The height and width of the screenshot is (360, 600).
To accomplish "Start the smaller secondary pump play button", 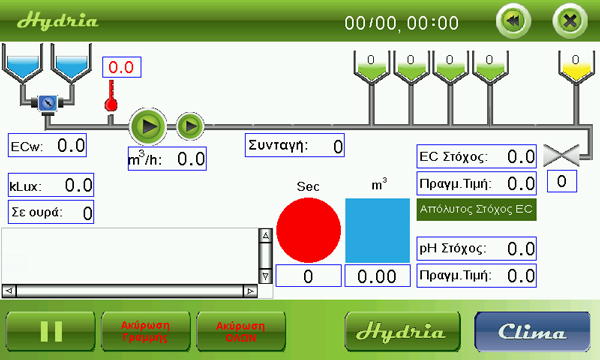I will click(190, 126).
